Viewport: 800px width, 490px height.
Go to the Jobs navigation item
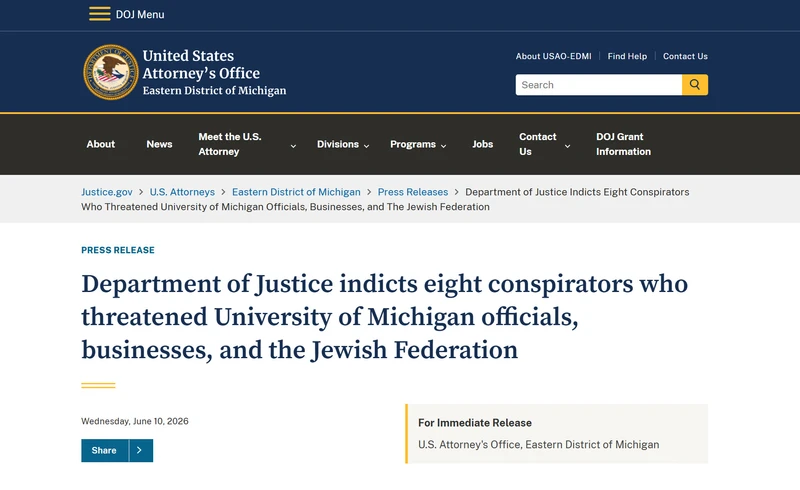click(482, 144)
